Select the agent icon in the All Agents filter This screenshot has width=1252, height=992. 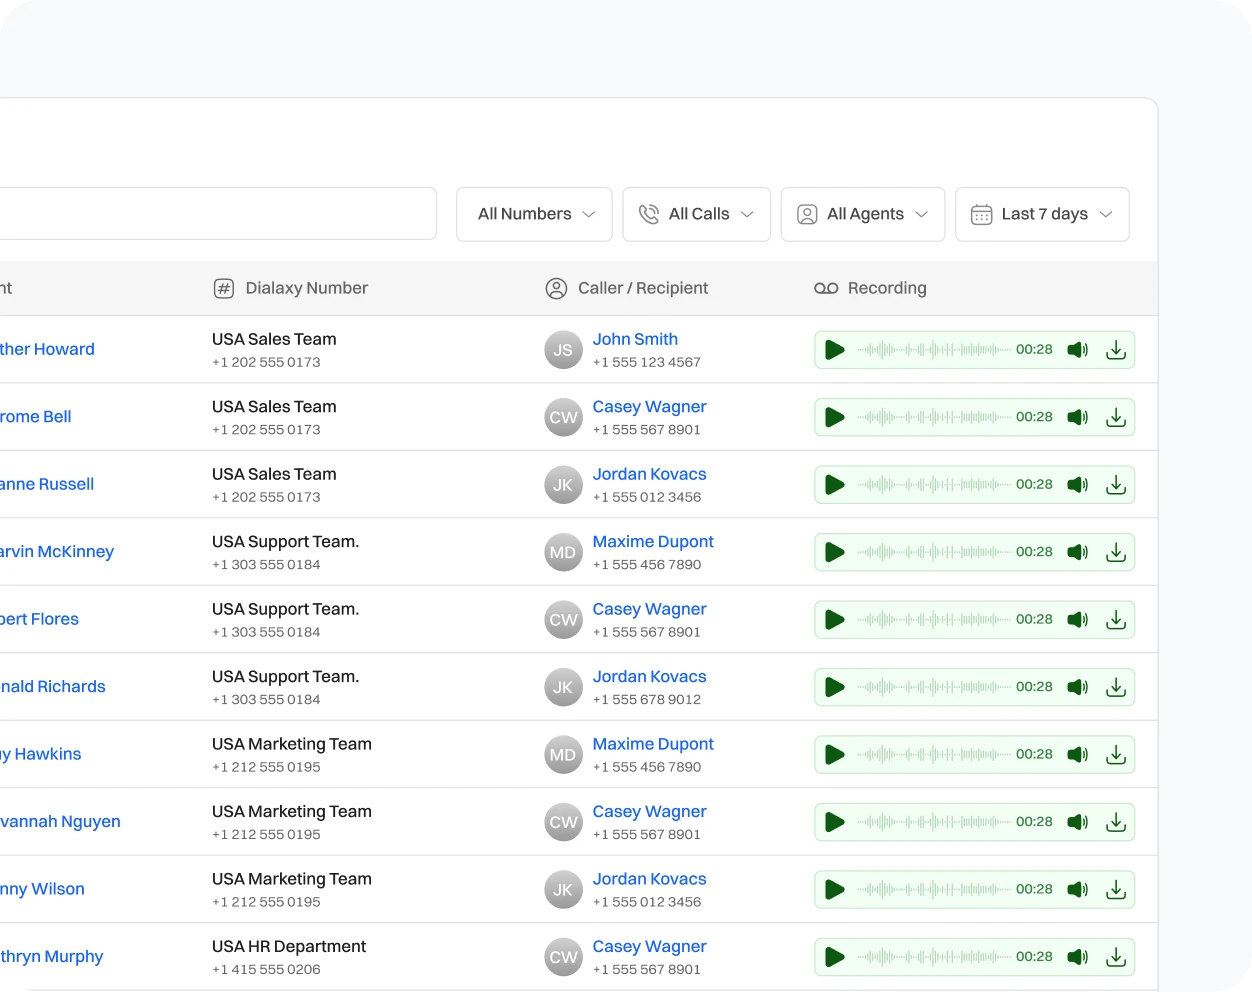807,214
